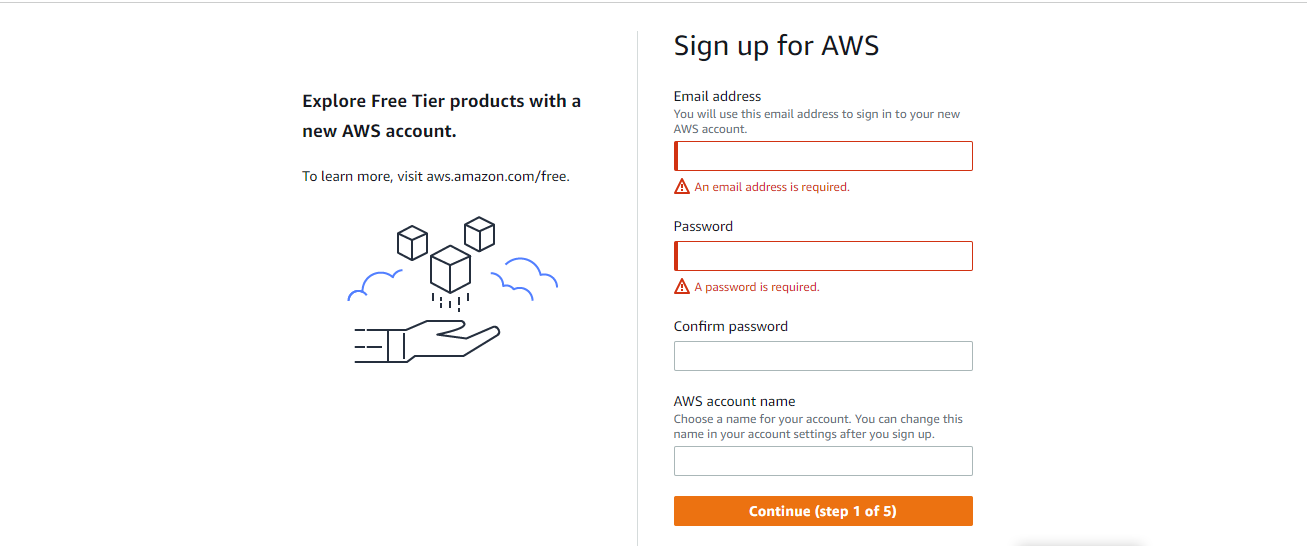Click the AWS account name field
The height and width of the screenshot is (546, 1307).
(x=823, y=461)
